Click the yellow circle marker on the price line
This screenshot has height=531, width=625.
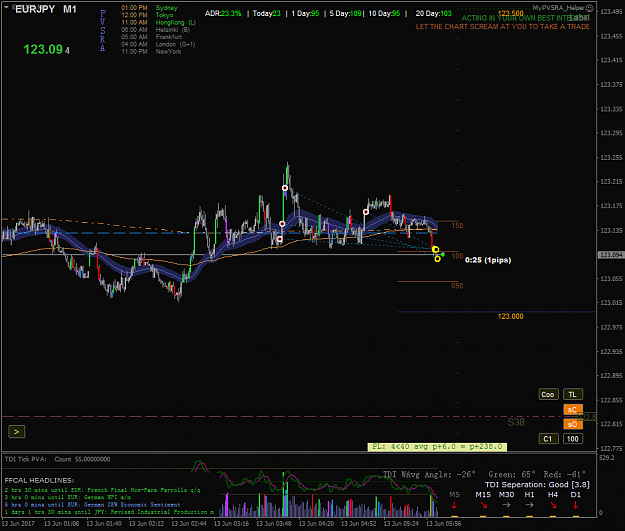click(435, 250)
